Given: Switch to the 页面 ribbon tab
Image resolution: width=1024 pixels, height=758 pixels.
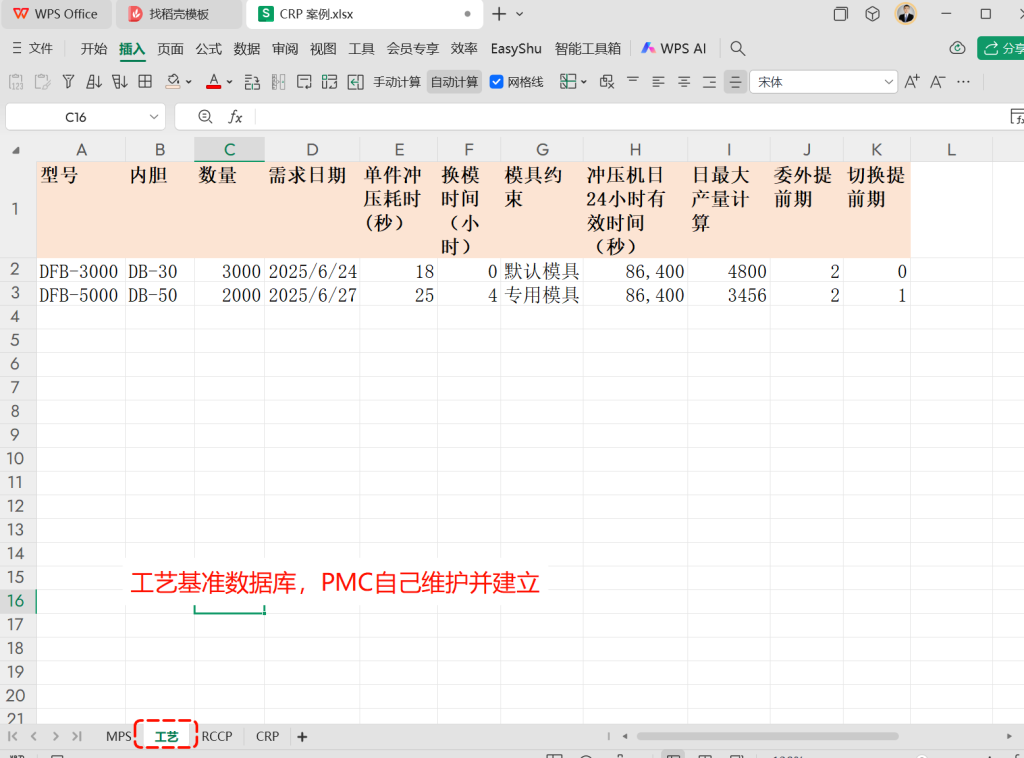Looking at the screenshot, I should click(x=170, y=49).
